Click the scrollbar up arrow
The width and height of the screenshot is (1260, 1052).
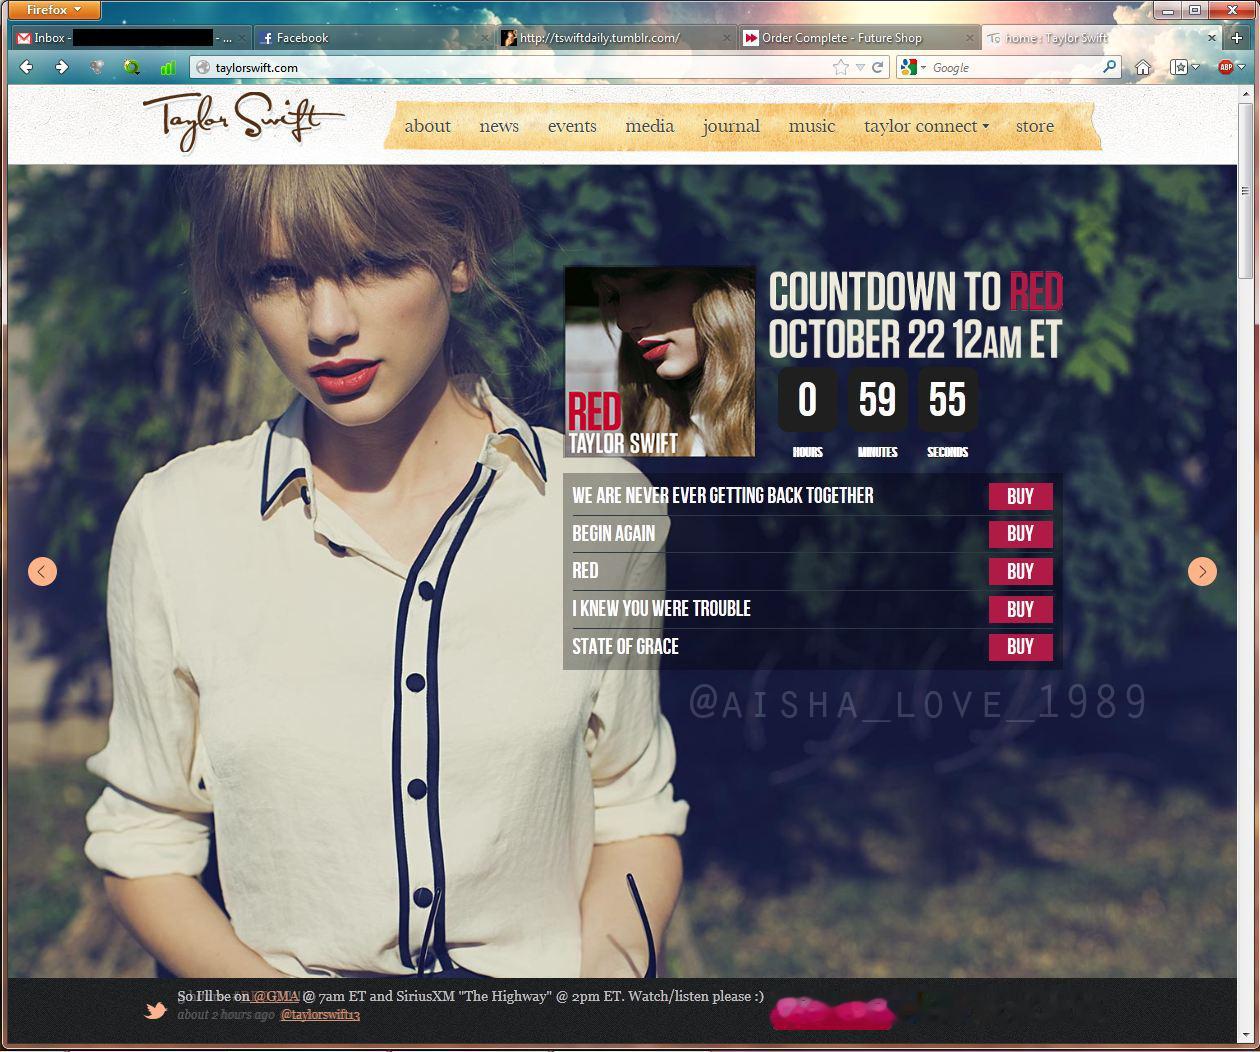(x=1245, y=93)
